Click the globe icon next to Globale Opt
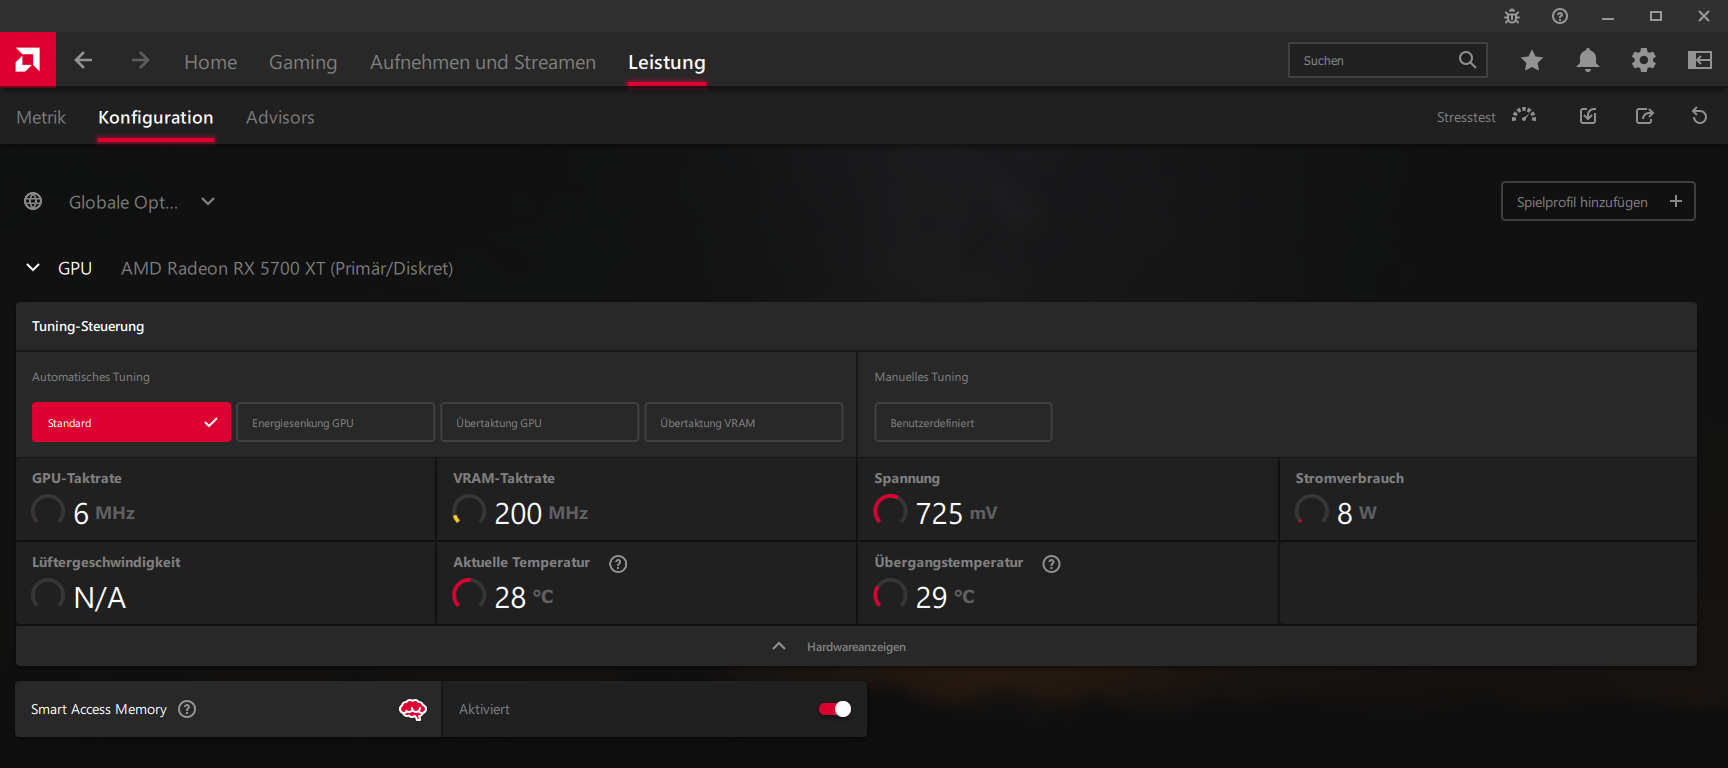Viewport: 1728px width, 768px height. click(x=33, y=201)
